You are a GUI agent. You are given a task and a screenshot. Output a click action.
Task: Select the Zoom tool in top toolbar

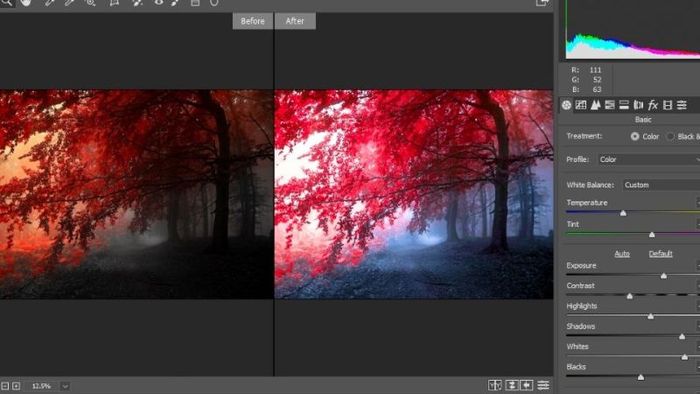click(6, 2)
